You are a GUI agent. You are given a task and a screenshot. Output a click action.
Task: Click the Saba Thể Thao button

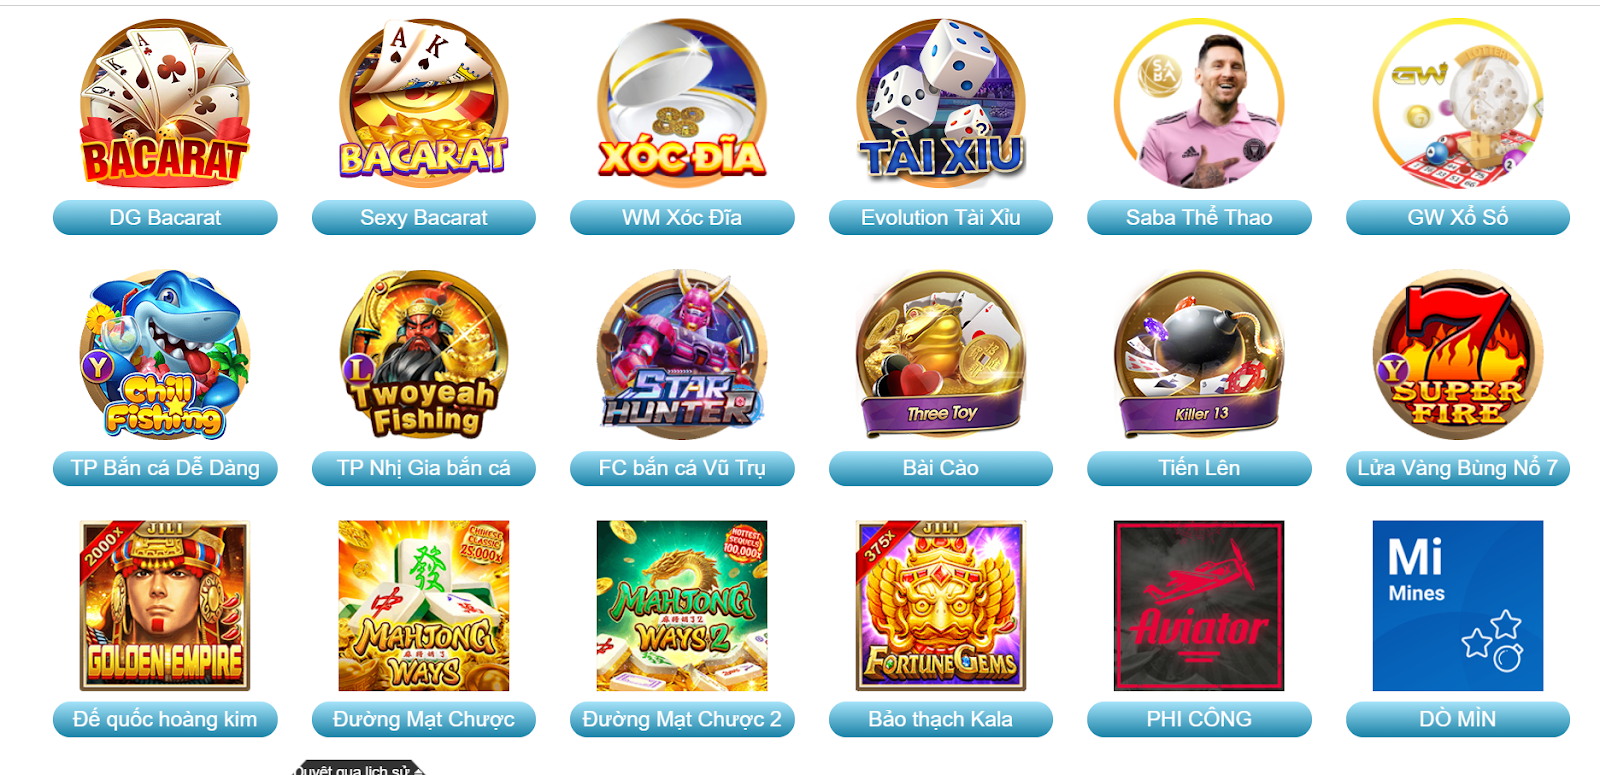coord(1199,218)
